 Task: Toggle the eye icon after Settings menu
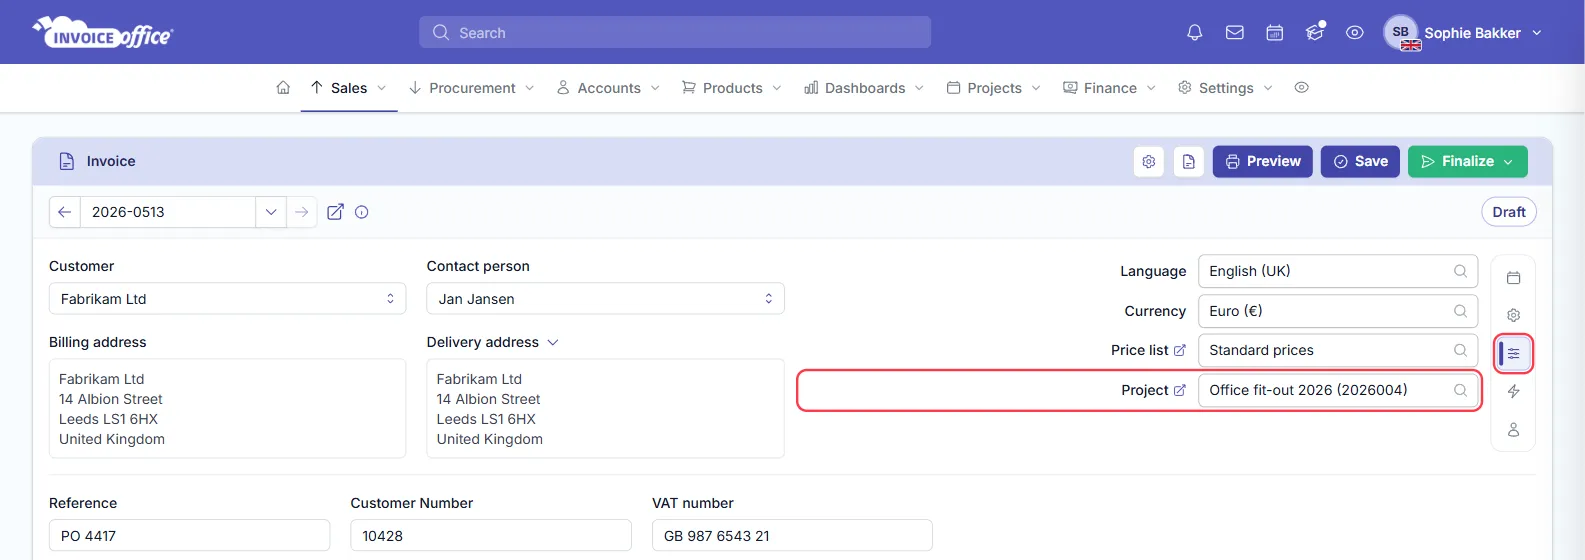click(x=1301, y=88)
